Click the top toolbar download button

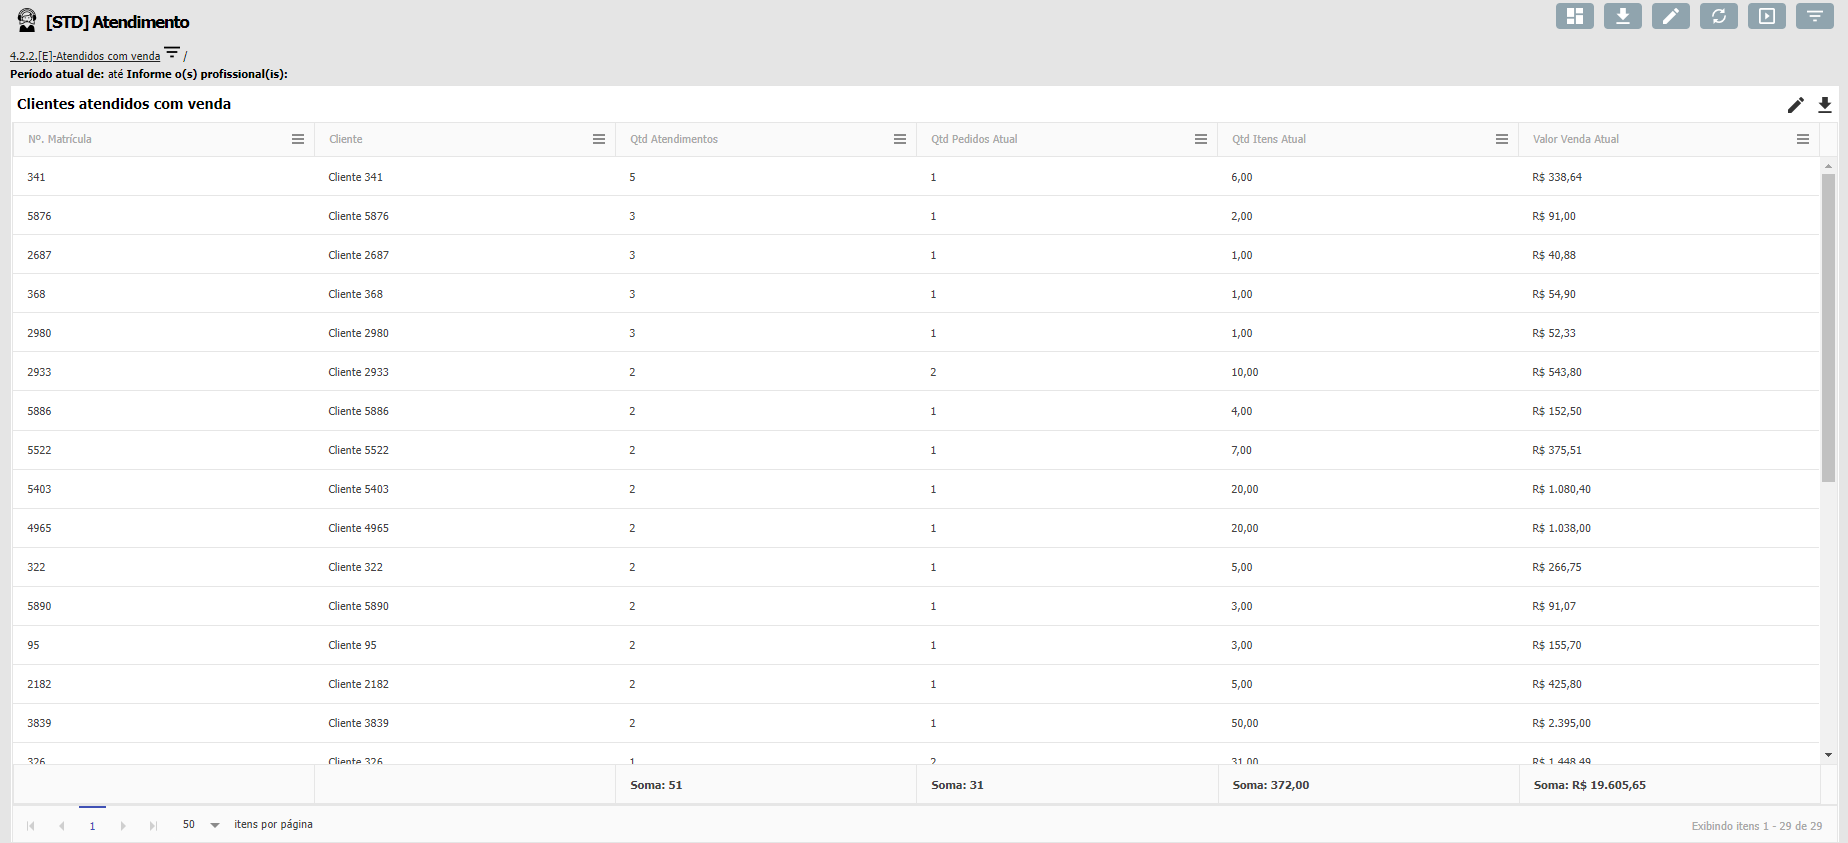coord(1622,16)
